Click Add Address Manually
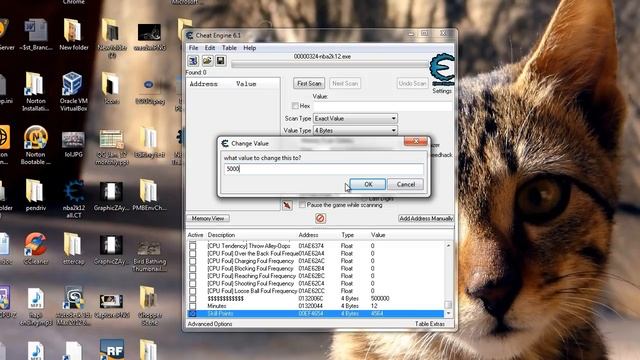 (x=426, y=218)
